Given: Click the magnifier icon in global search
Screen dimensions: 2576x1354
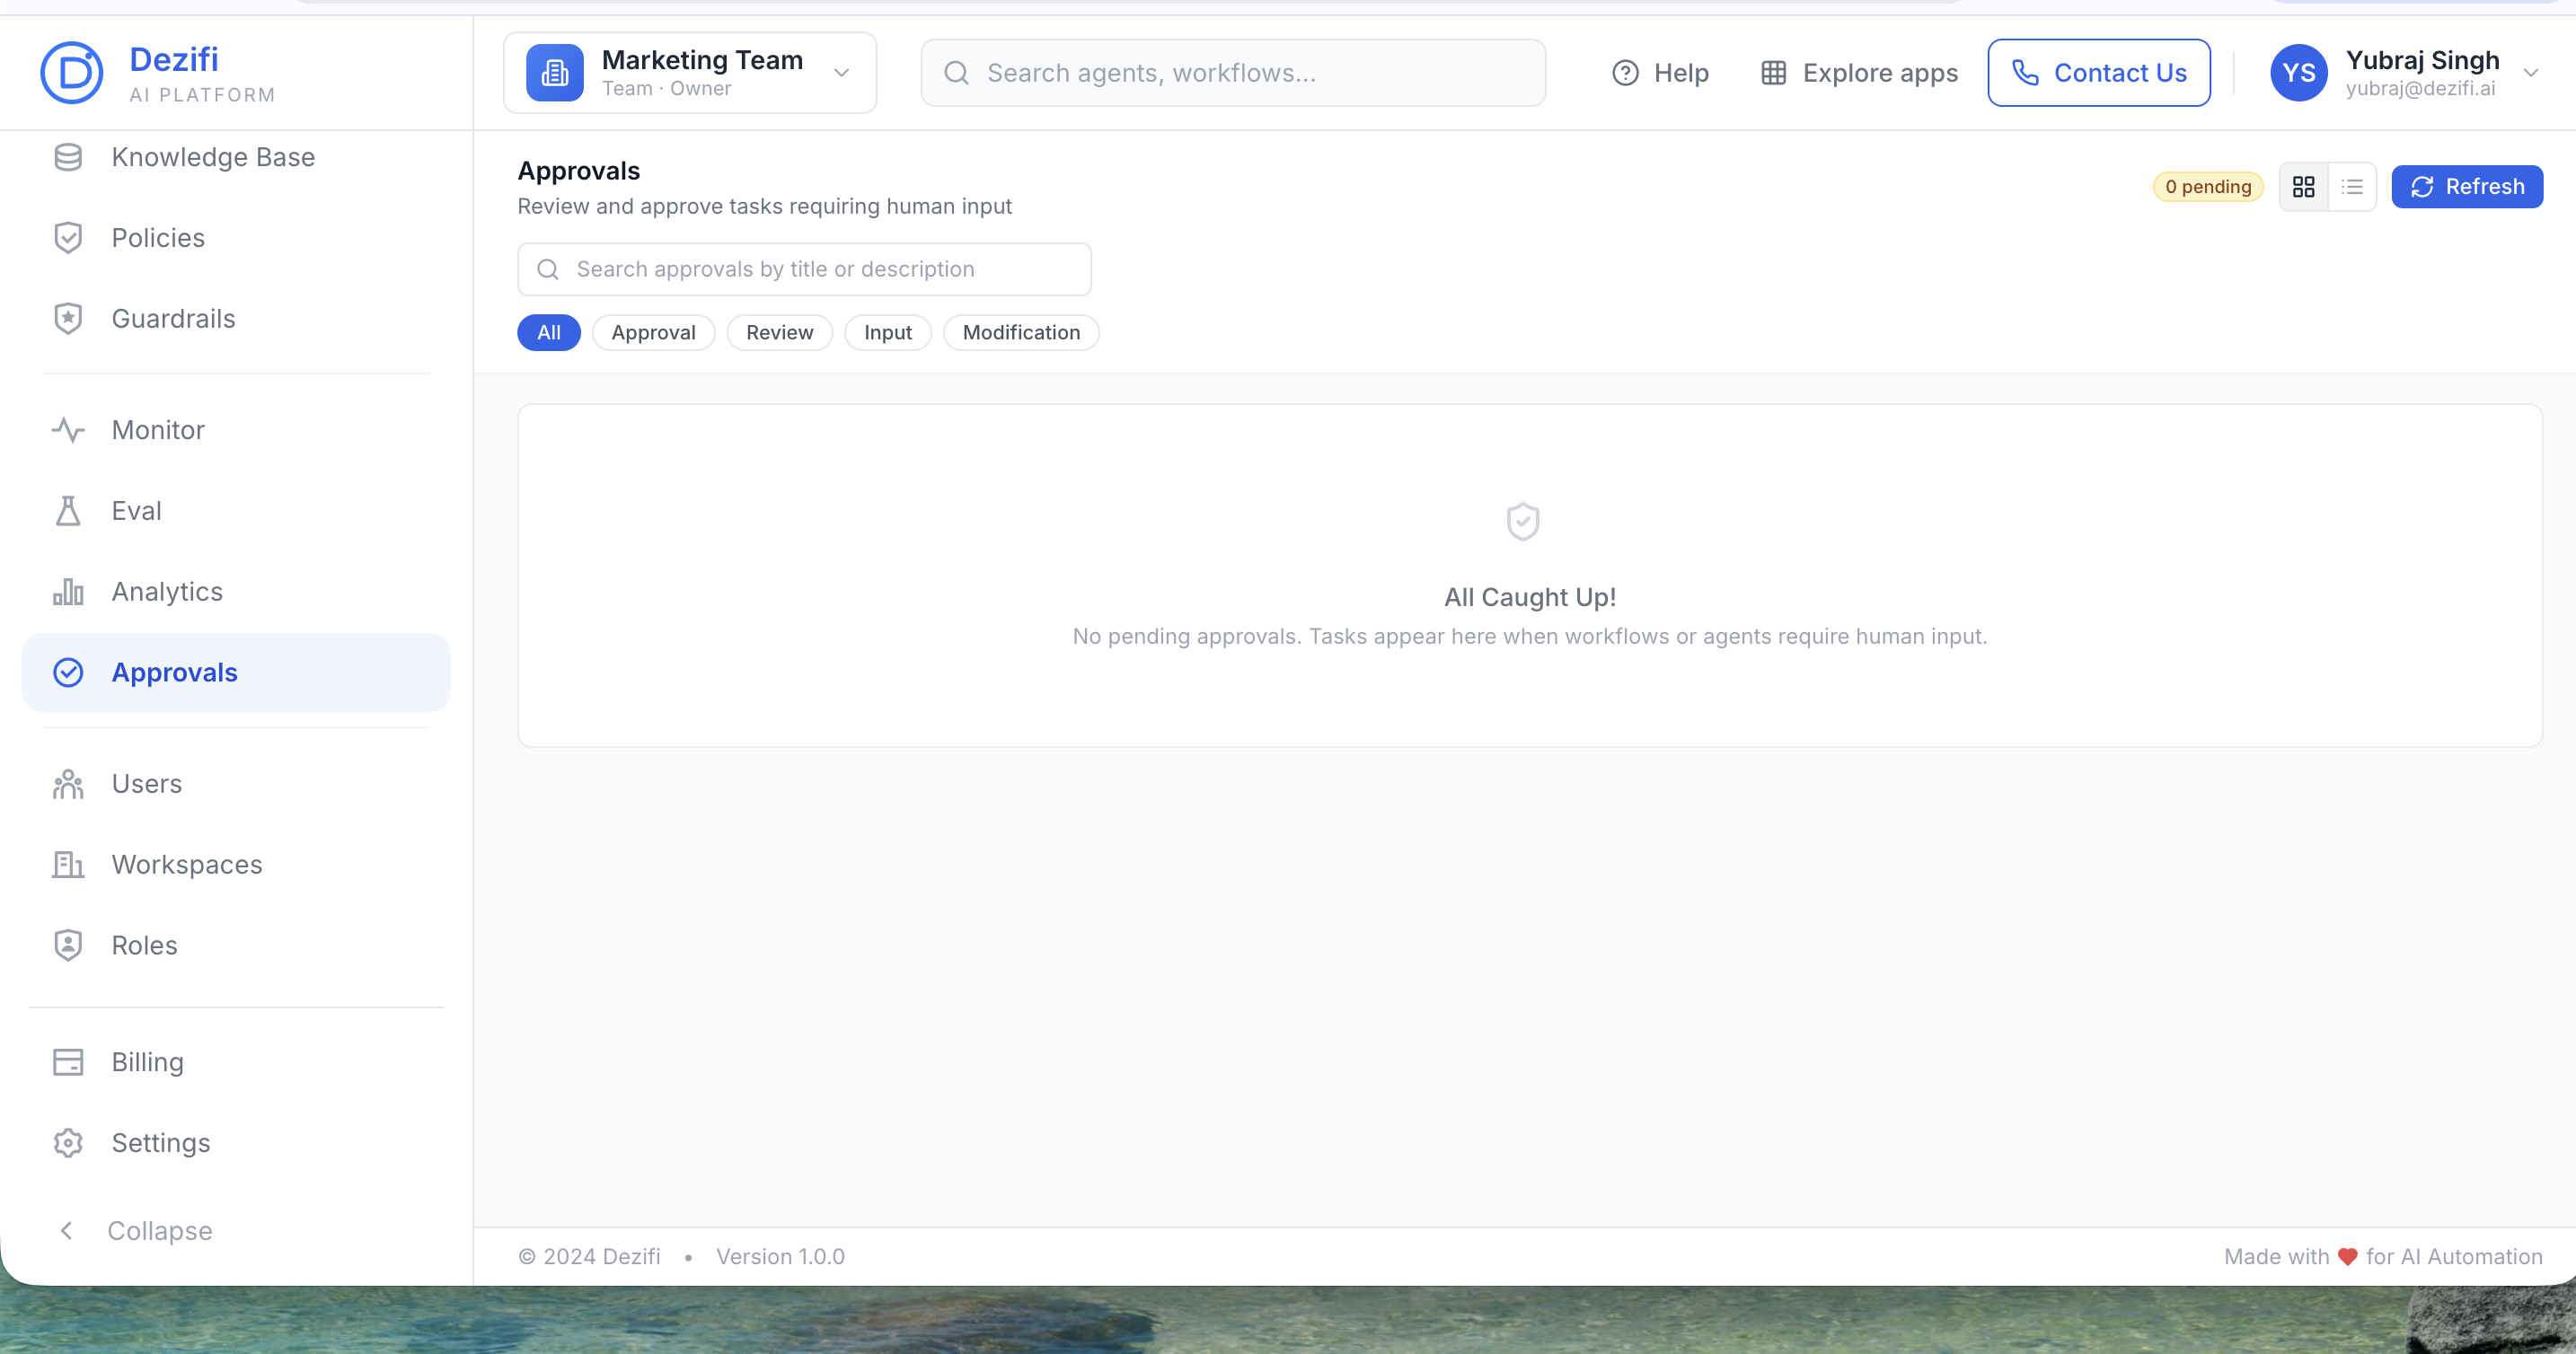Looking at the screenshot, I should click(x=956, y=73).
